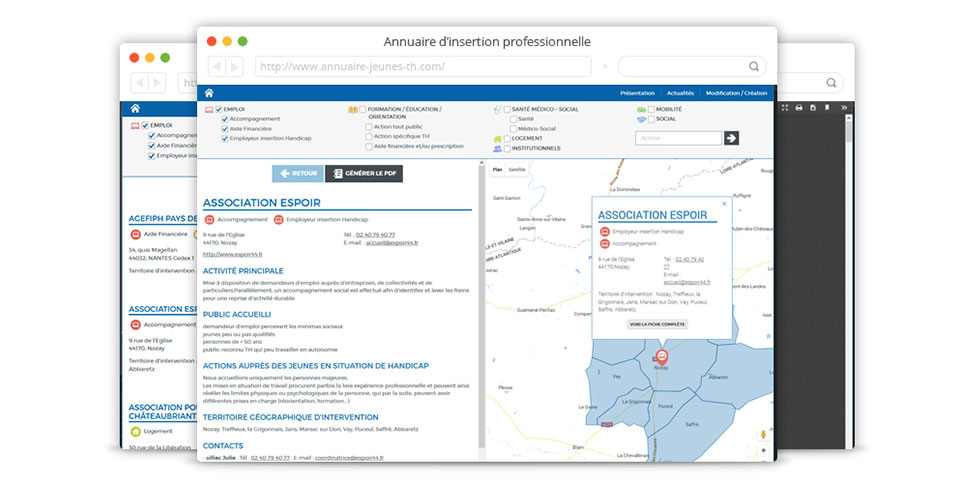Click the front window URL address bar

click(x=423, y=66)
